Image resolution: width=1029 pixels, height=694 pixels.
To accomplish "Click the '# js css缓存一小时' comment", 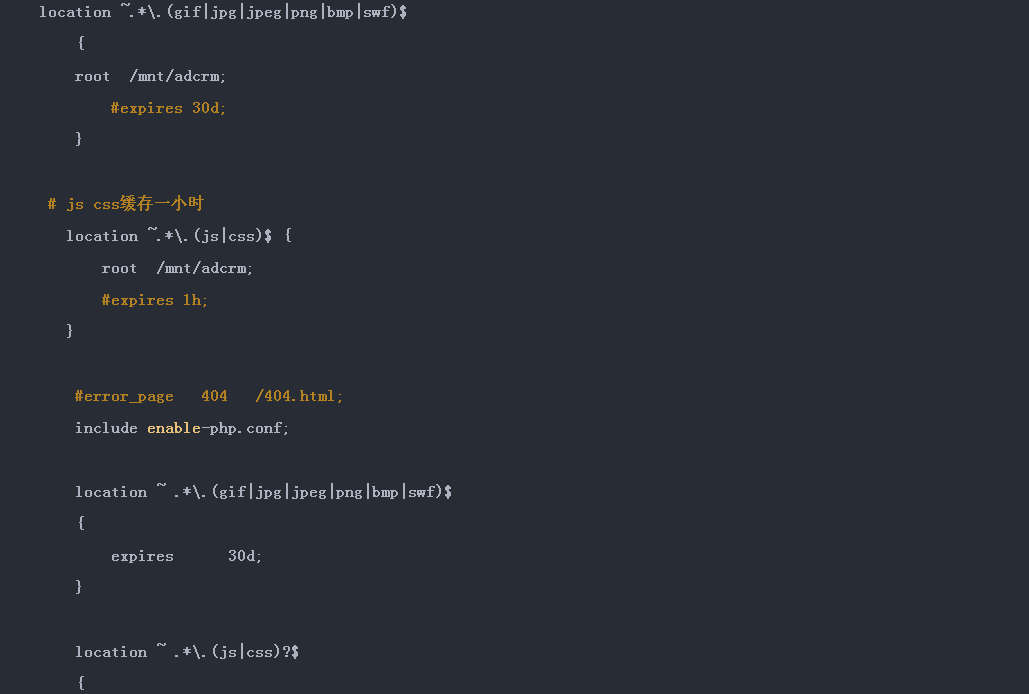I will click(125, 204).
